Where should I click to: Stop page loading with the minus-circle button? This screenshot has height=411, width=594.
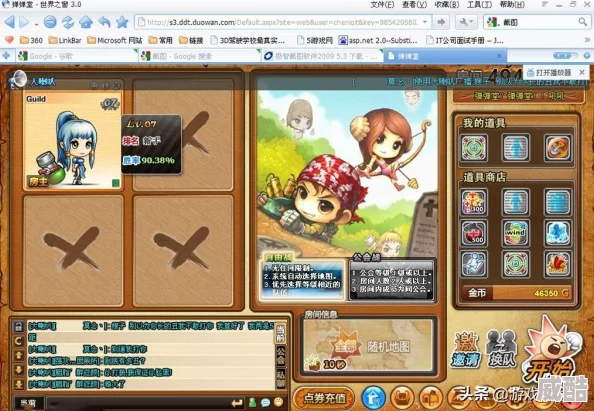pos(50,22)
